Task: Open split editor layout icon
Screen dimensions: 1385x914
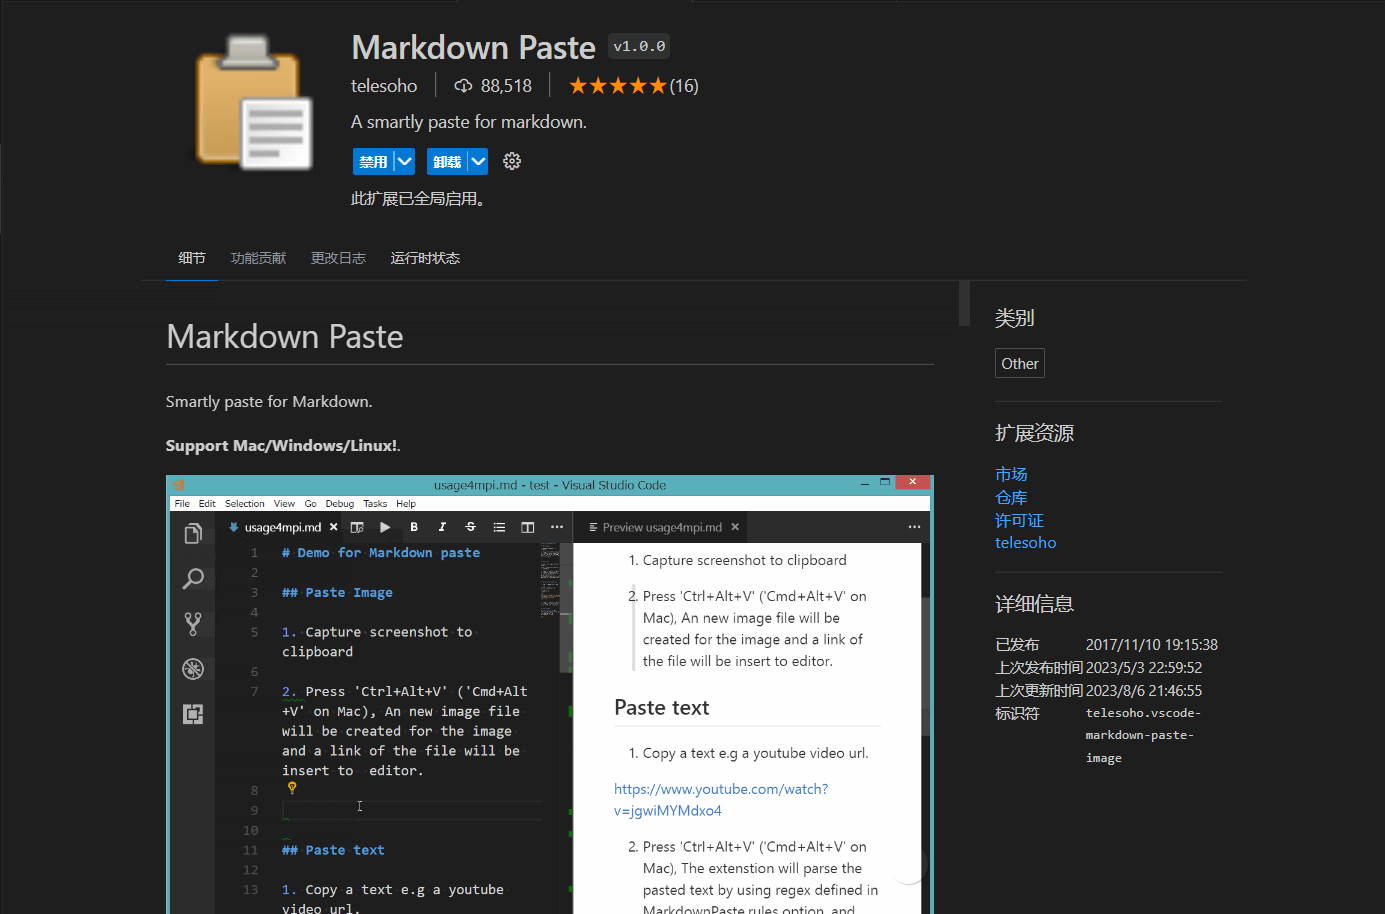Action: (527, 526)
